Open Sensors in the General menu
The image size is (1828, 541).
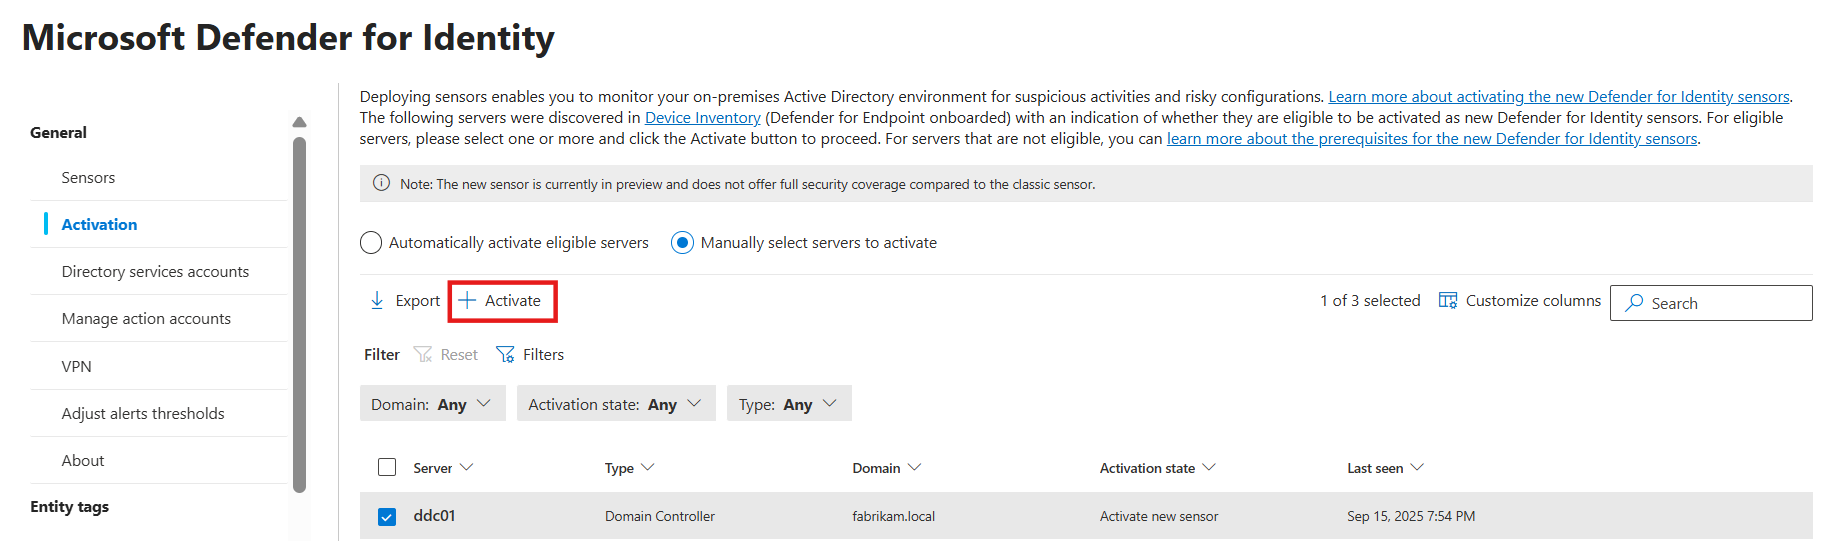(x=88, y=178)
